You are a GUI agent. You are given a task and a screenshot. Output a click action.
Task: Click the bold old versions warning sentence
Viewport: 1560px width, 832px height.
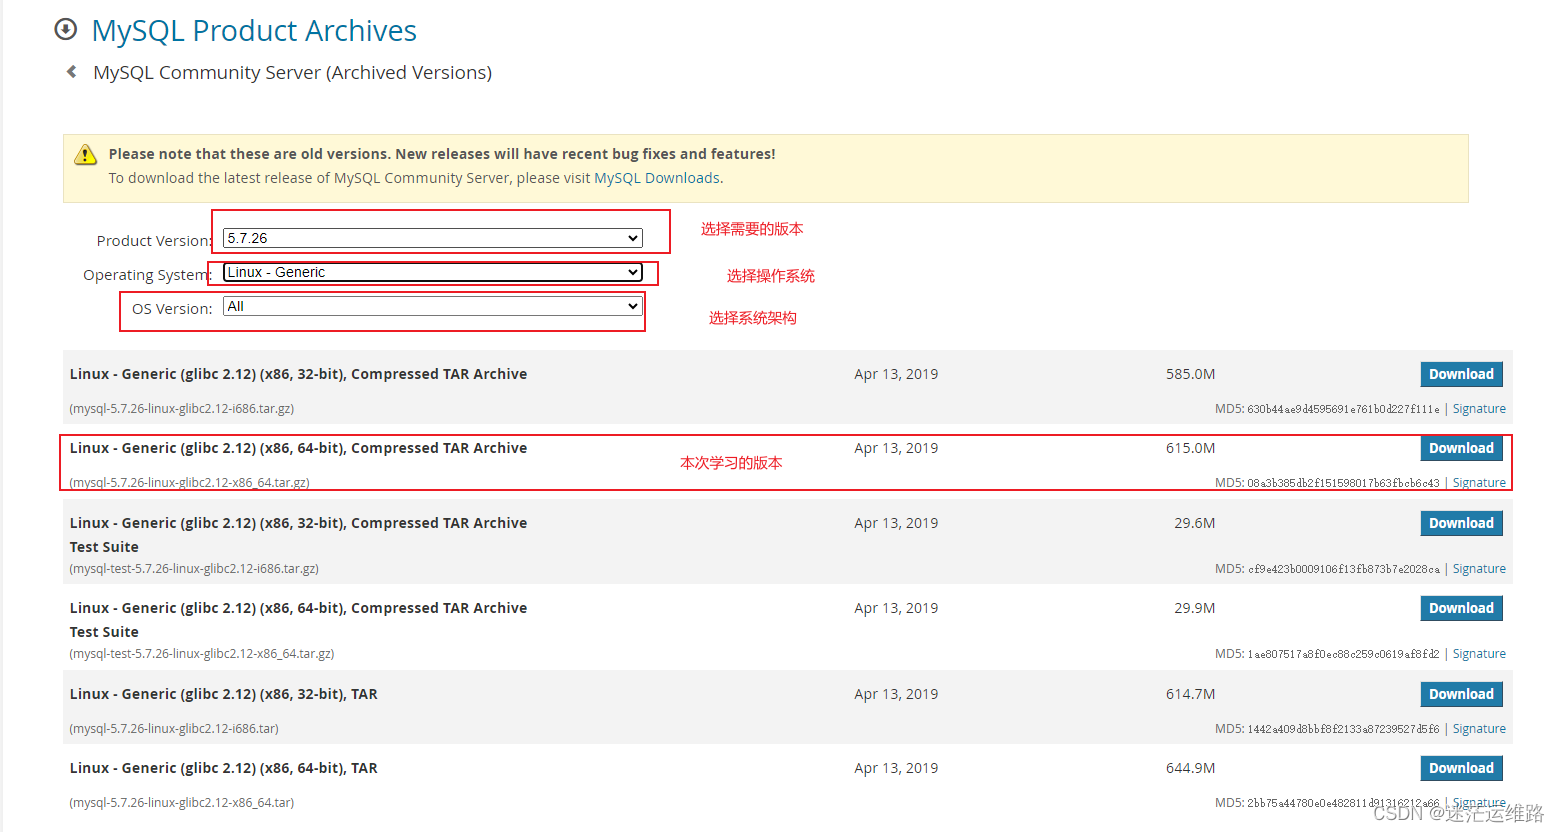coord(442,154)
